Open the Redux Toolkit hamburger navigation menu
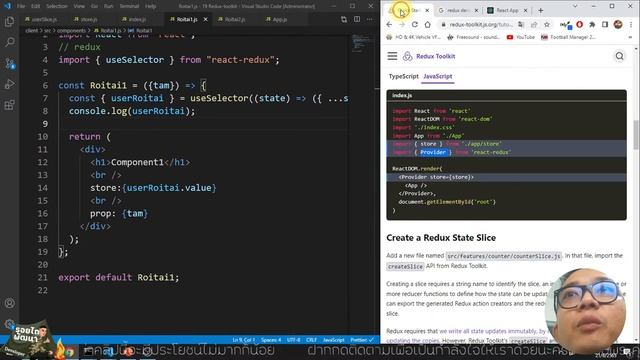 coord(392,56)
